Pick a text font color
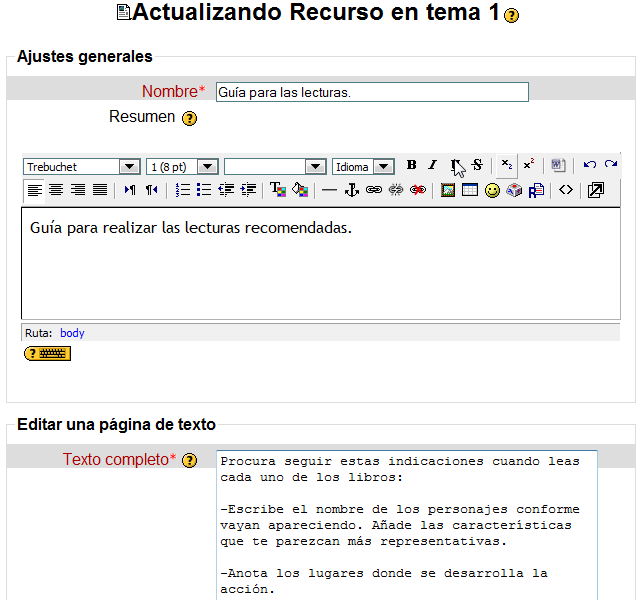This screenshot has width=644, height=600. pos(277,190)
